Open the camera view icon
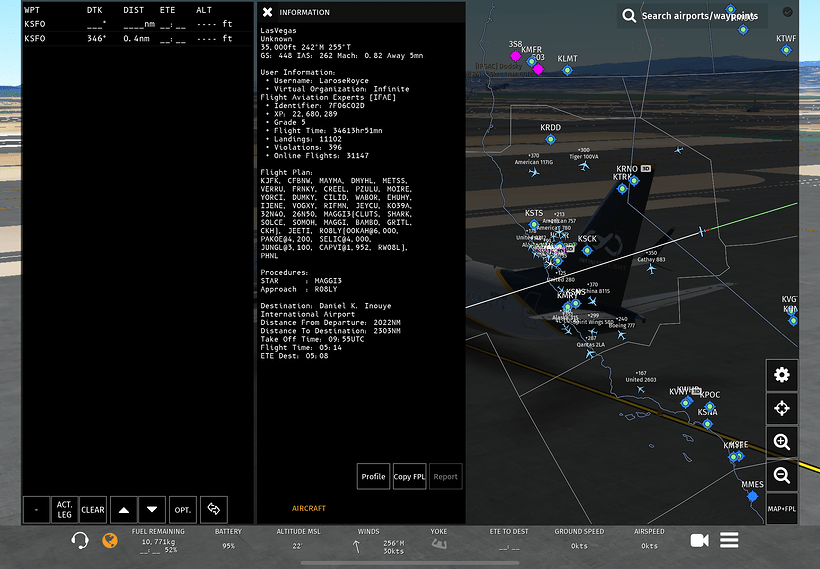 [x=699, y=540]
